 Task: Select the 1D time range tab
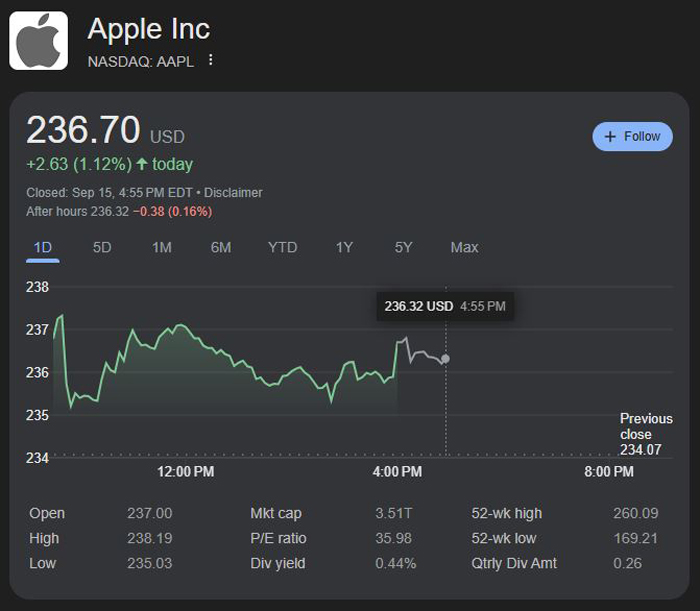pos(43,247)
